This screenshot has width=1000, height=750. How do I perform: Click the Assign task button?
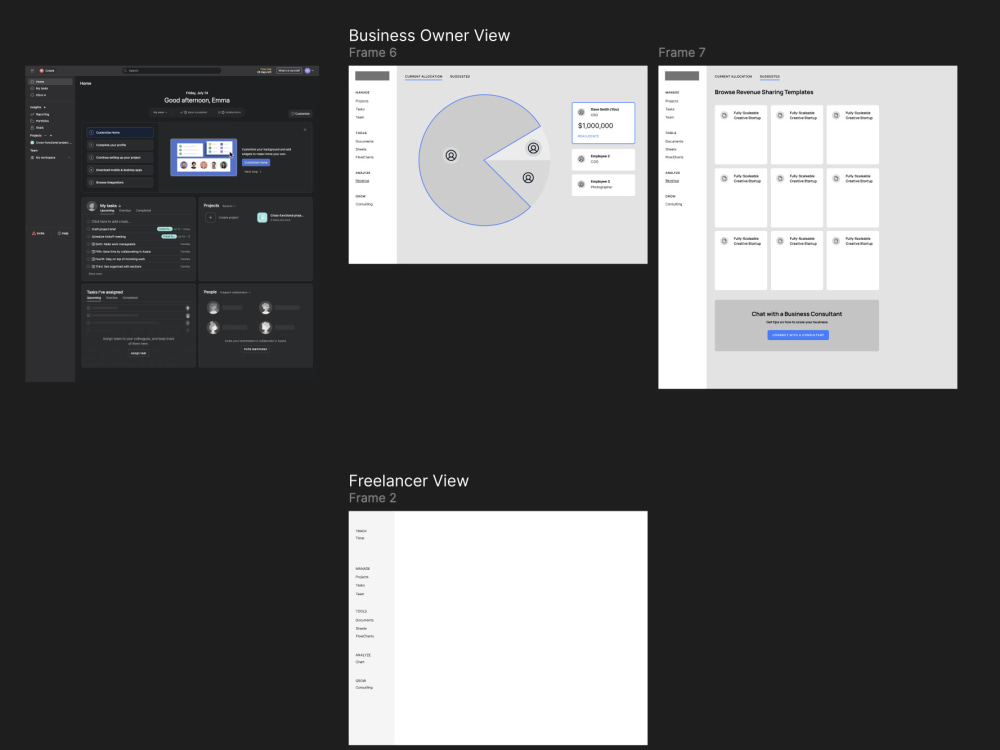tap(138, 353)
